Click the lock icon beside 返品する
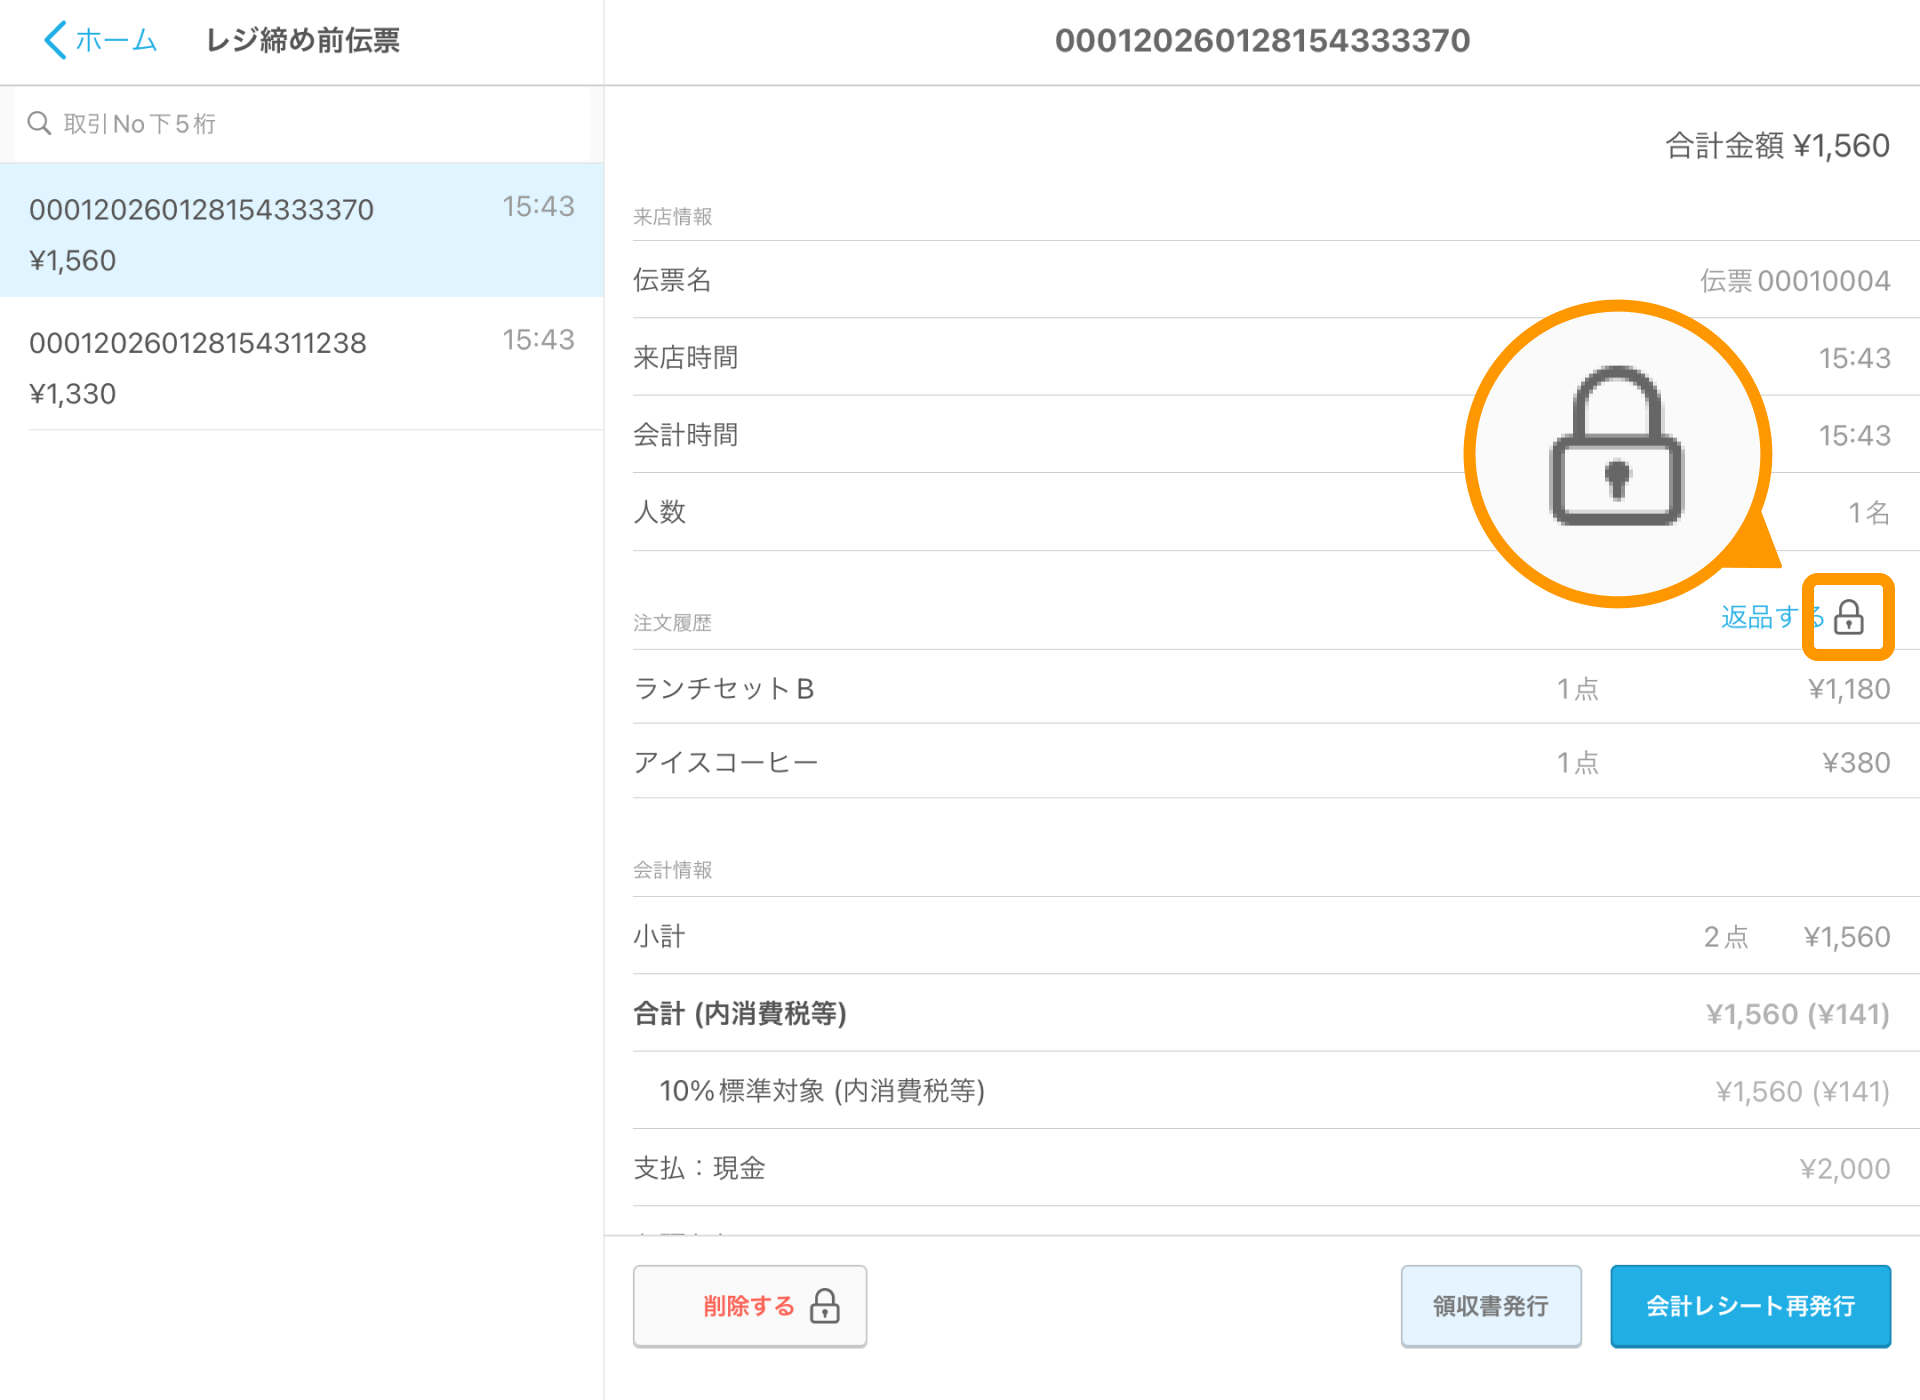The width and height of the screenshot is (1920, 1400). point(1848,617)
